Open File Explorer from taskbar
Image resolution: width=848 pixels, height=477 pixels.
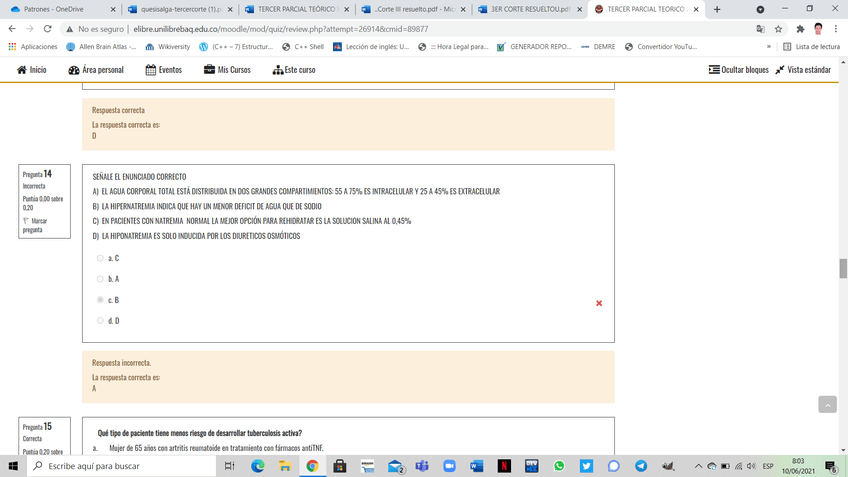click(x=285, y=466)
